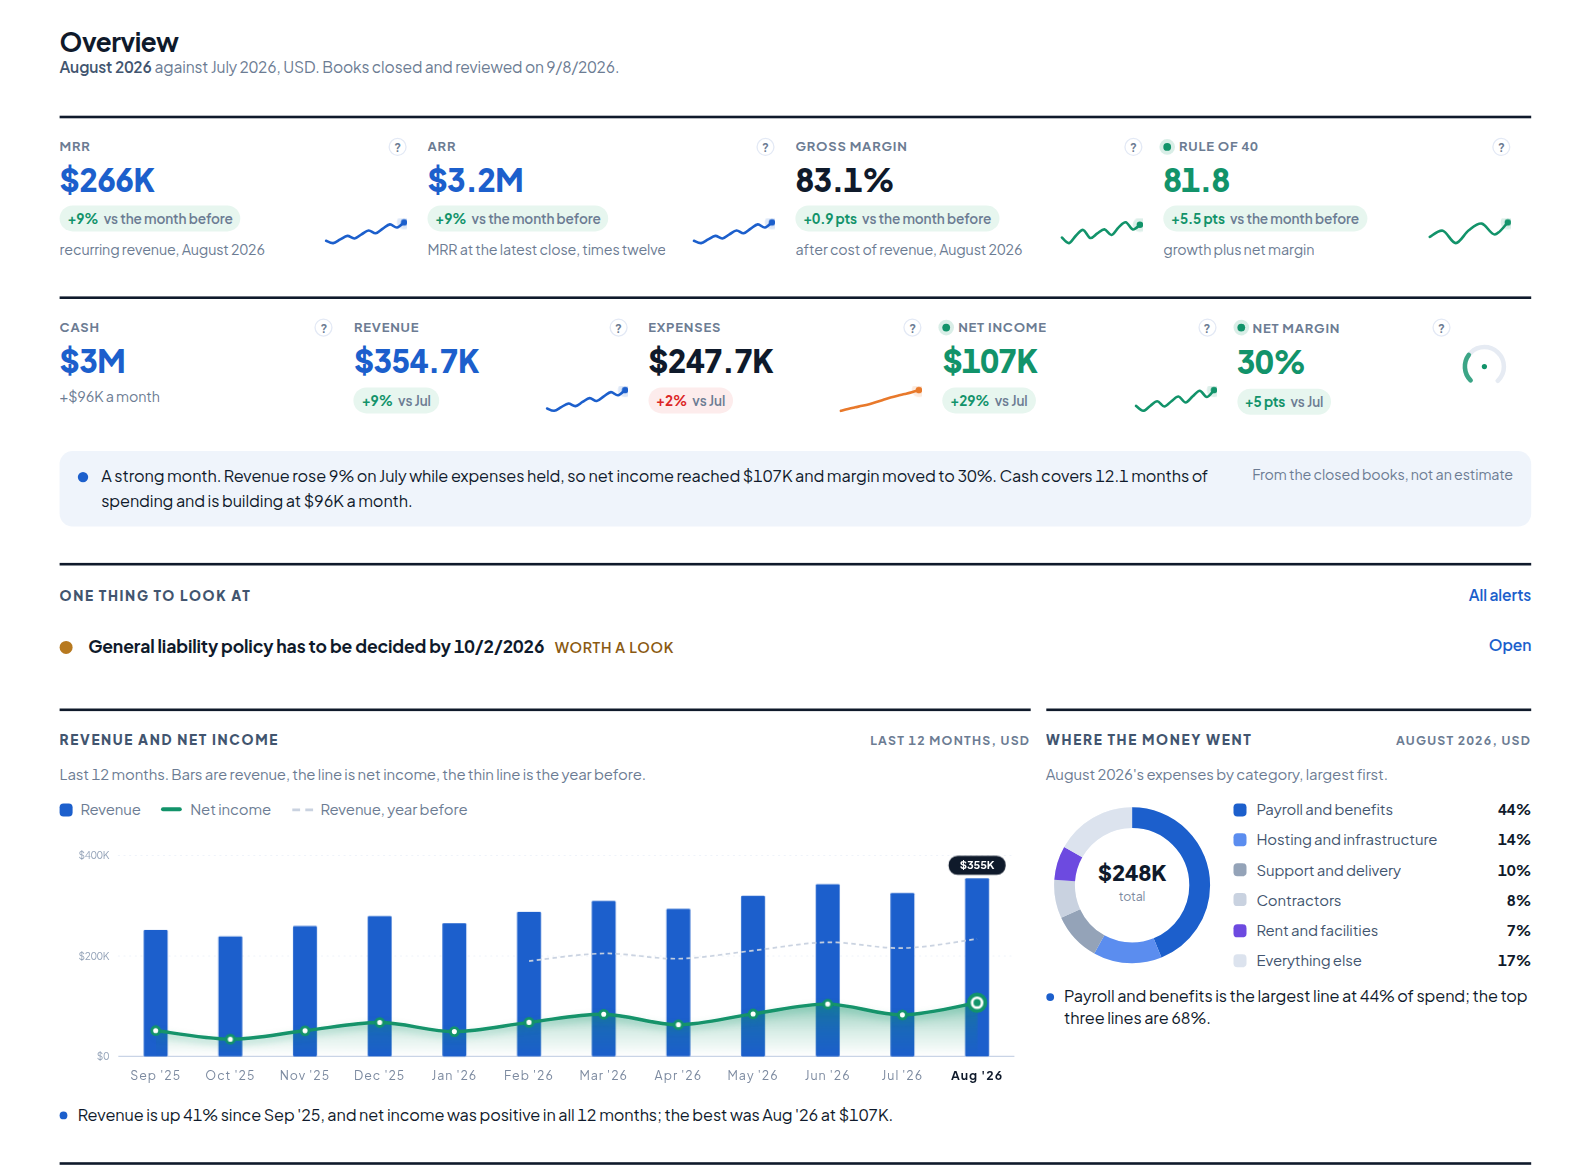1591x1170 pixels.
Task: Click the +0.9 pts vs the month before badge
Action: coord(897,219)
